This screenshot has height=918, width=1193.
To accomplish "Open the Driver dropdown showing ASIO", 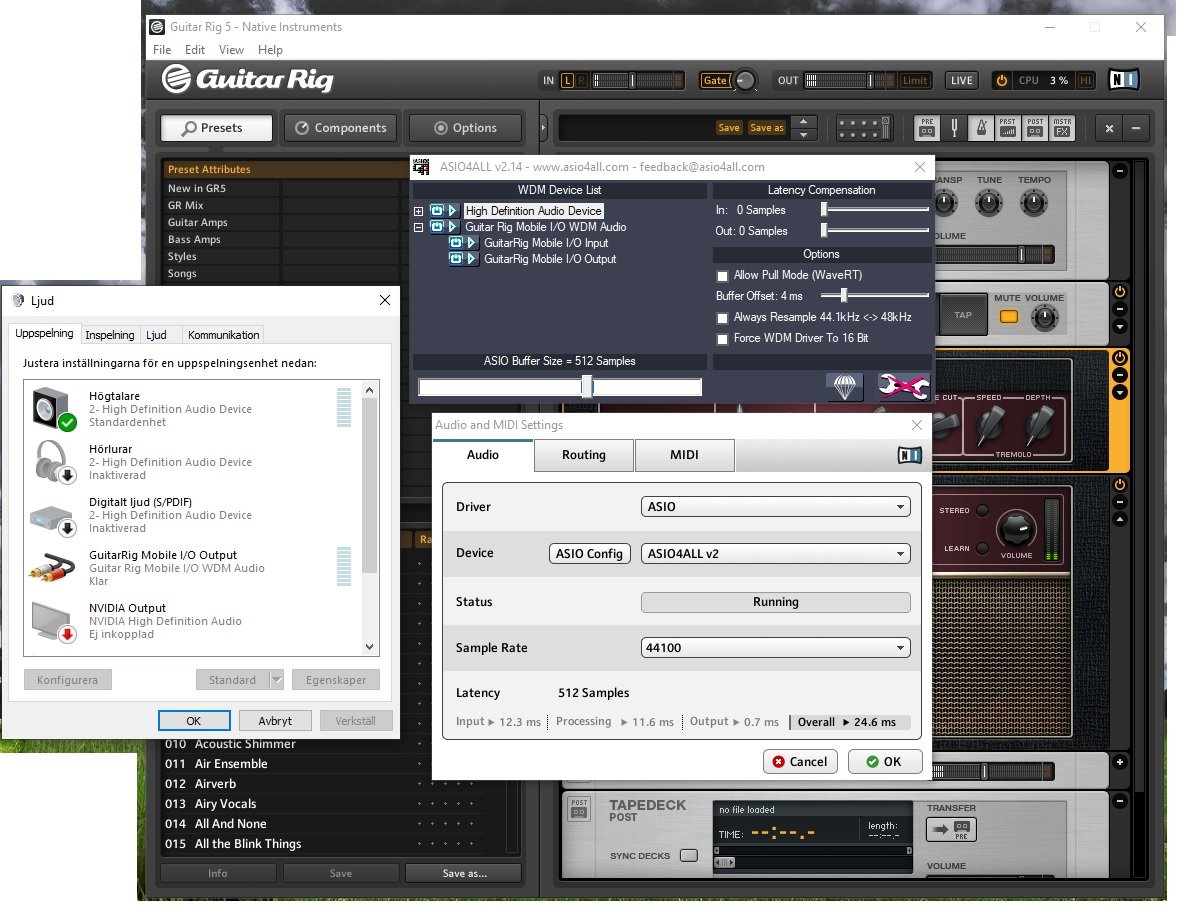I will (775, 507).
